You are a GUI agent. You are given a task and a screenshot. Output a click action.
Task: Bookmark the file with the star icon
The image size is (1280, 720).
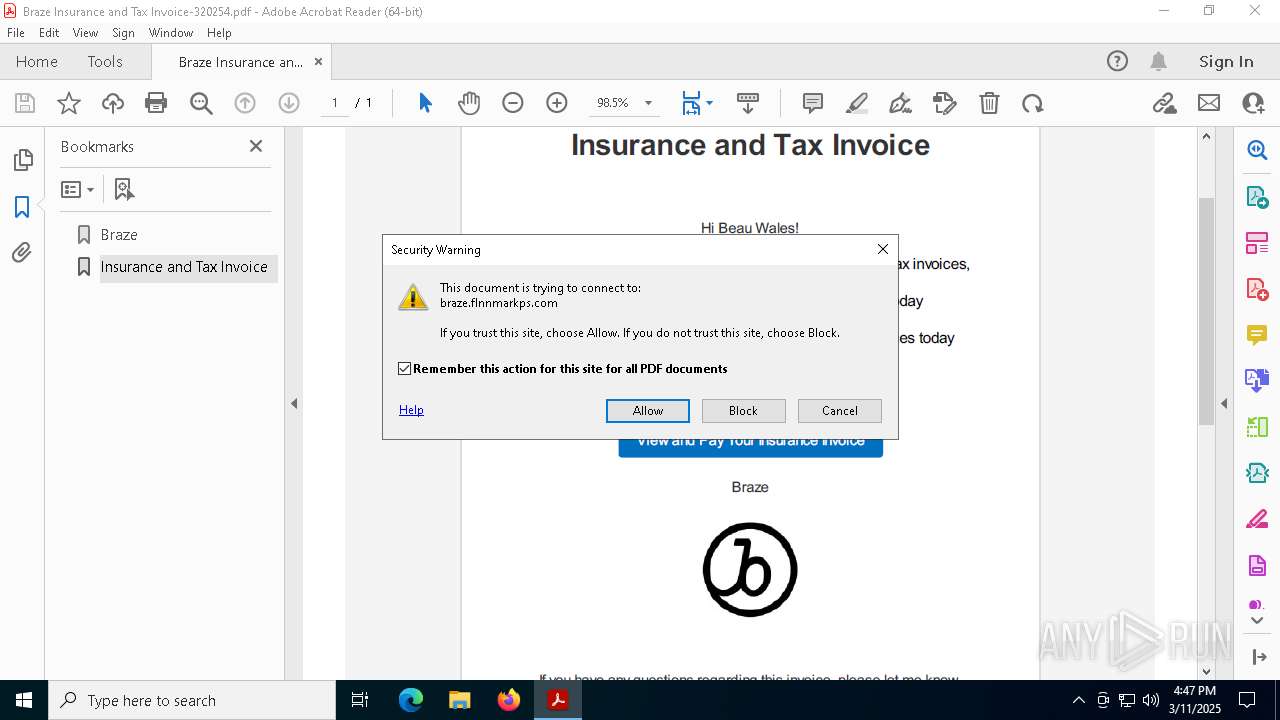tap(69, 103)
